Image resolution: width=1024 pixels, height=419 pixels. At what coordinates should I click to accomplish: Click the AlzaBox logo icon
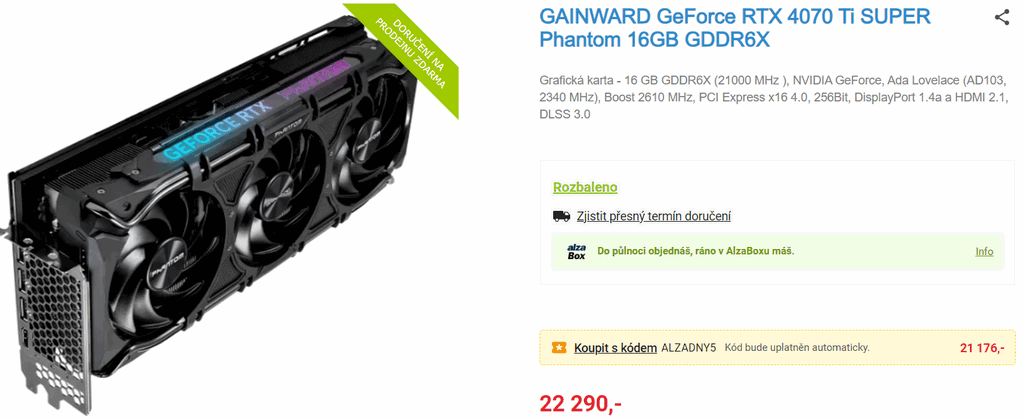pyautogui.click(x=576, y=251)
